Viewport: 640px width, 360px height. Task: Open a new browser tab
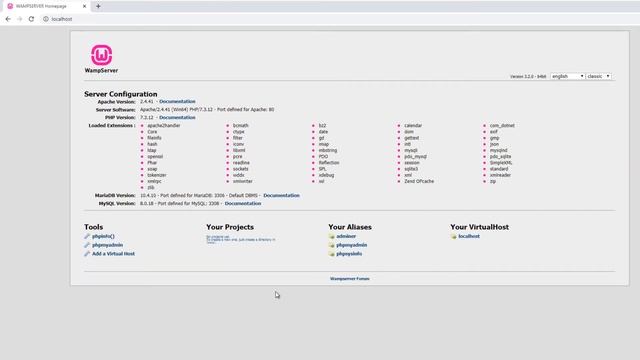[98, 6]
